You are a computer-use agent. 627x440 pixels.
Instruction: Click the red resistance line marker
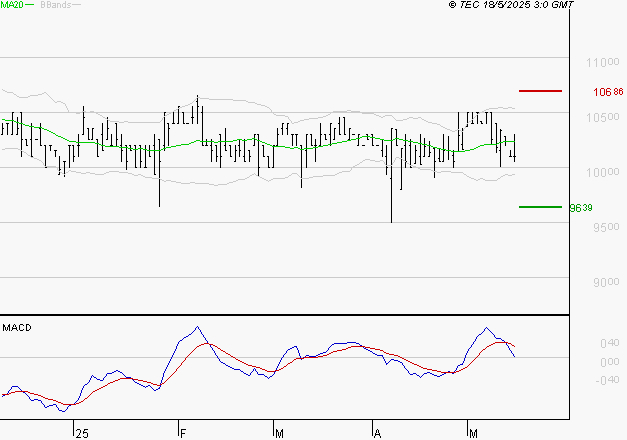(540, 91)
